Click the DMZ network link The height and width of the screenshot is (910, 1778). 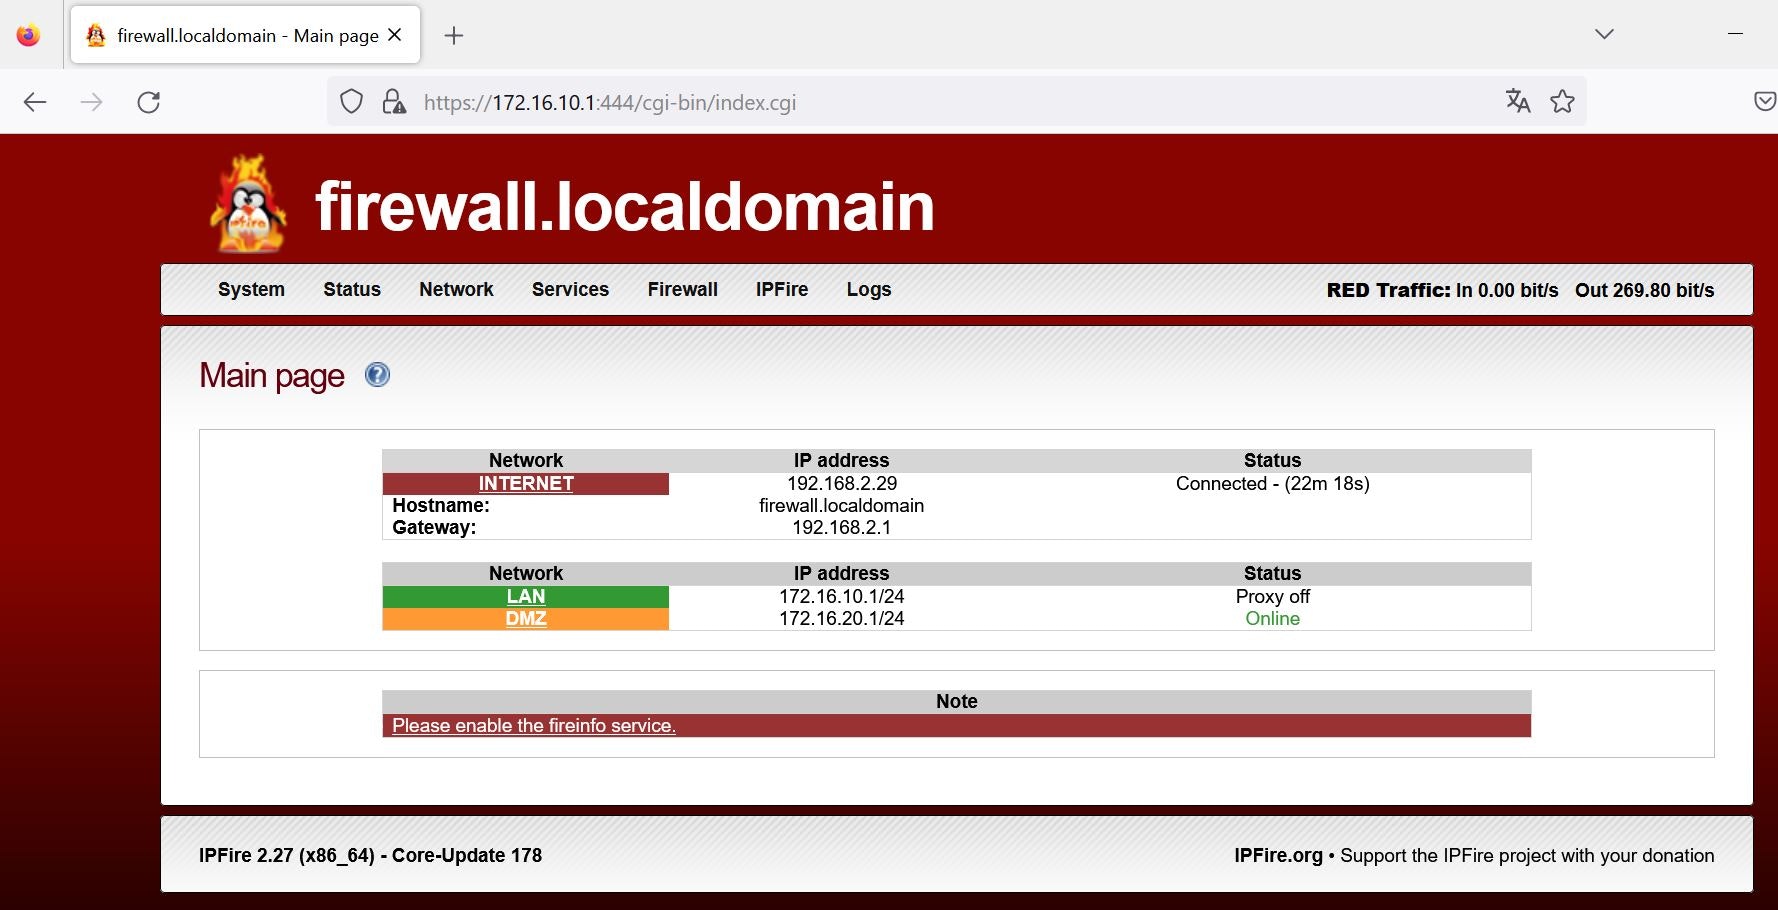[526, 619]
